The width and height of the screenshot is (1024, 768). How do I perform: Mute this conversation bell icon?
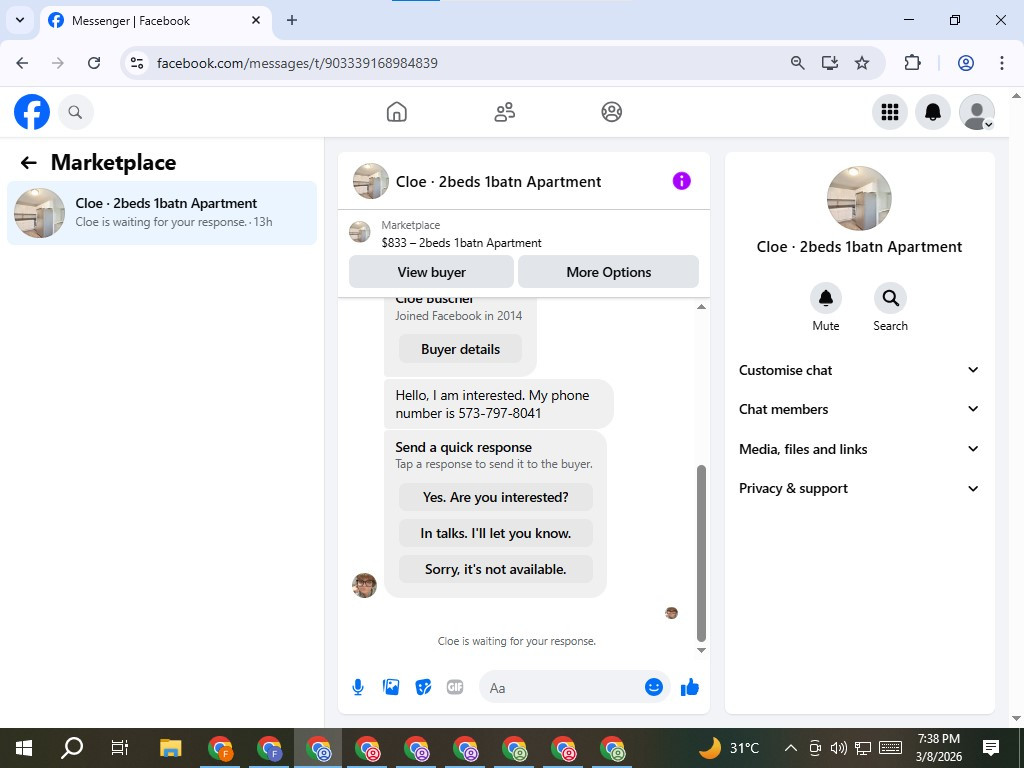(825, 298)
